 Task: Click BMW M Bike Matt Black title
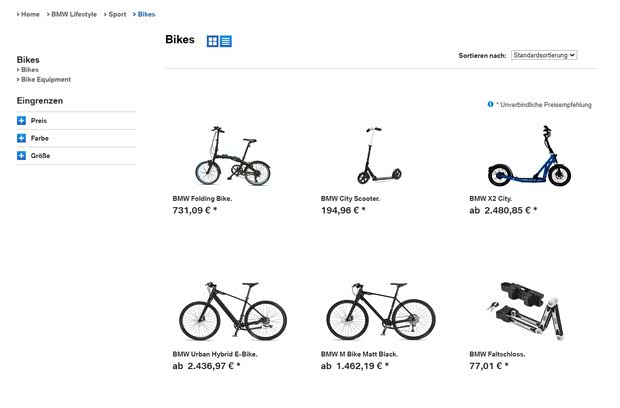click(360, 354)
